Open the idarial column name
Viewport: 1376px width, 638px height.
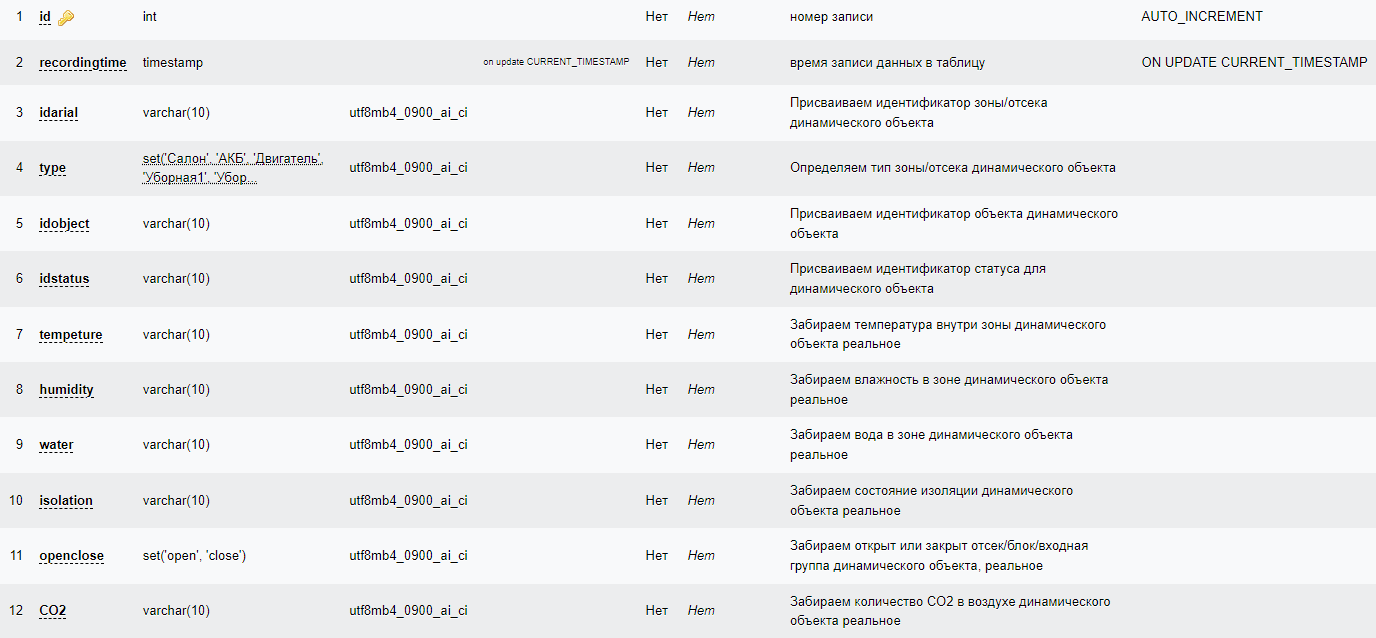pos(59,112)
